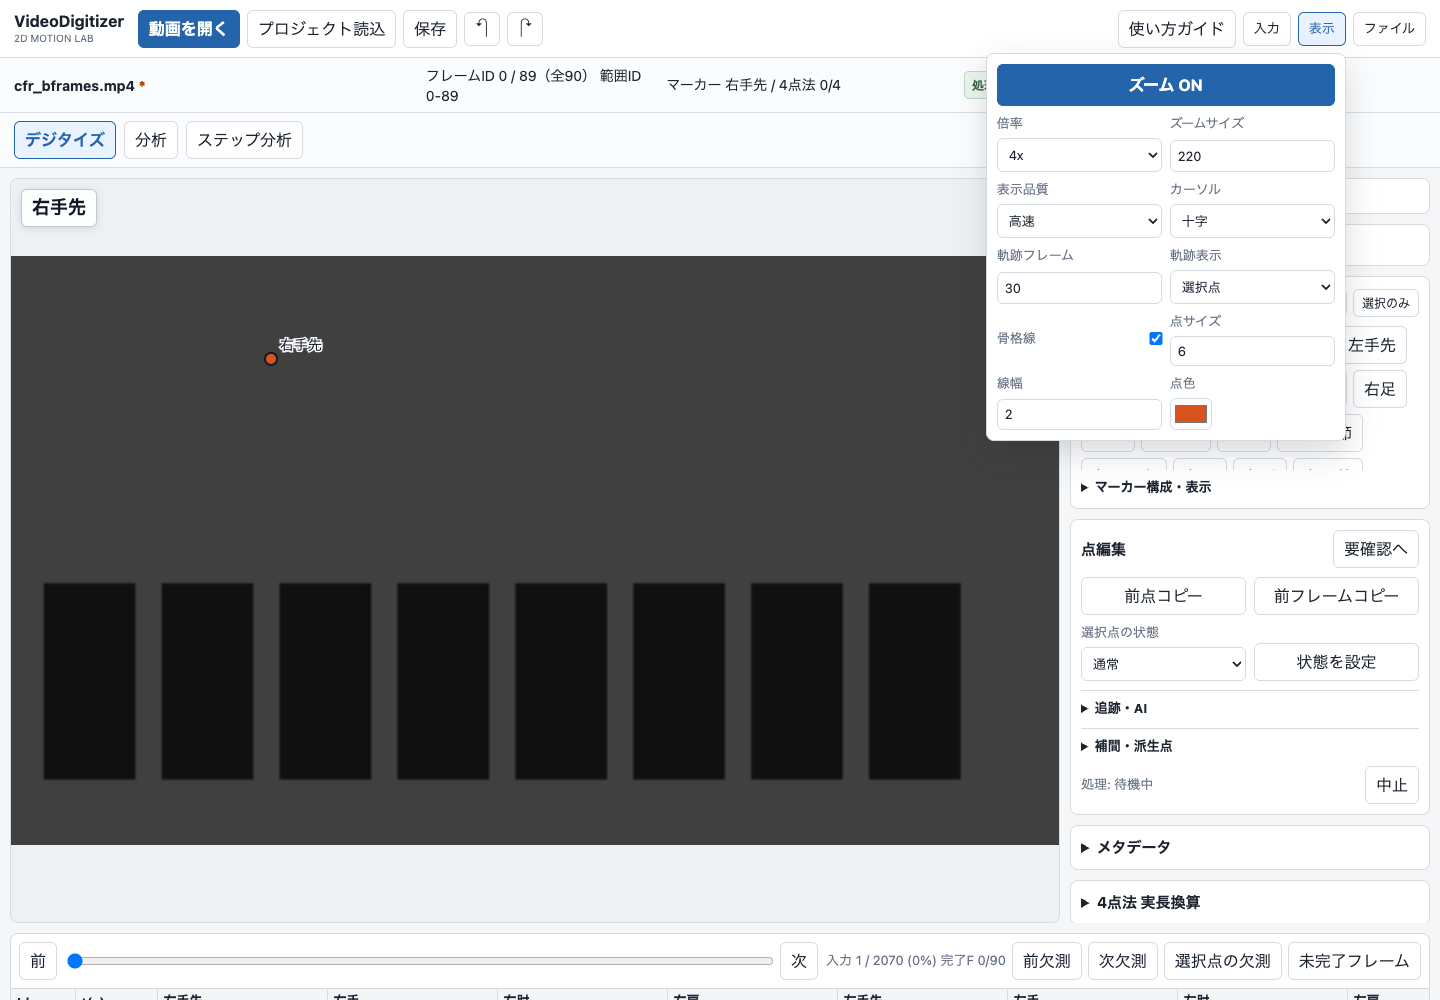Switch to the 分析 tab
The height and width of the screenshot is (1000, 1440).
point(151,140)
